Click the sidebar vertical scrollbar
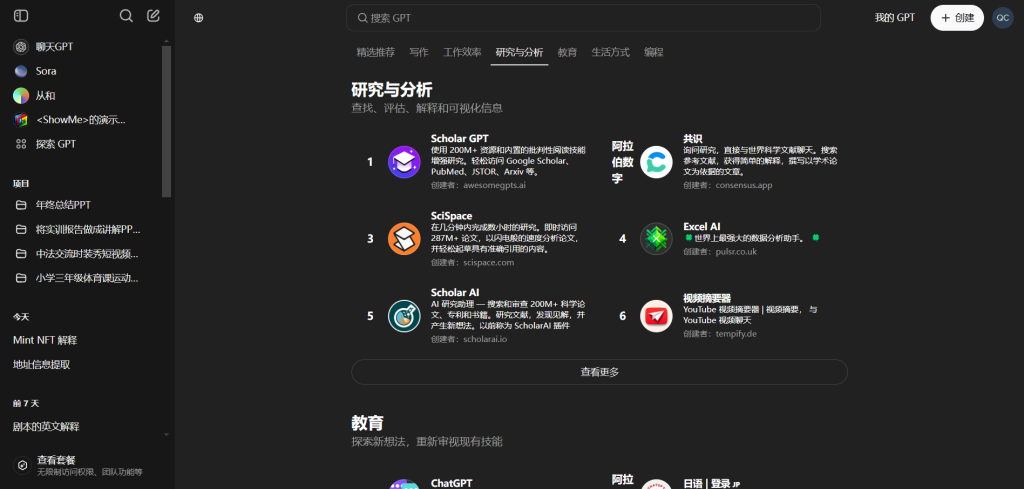1024x489 pixels. (167, 121)
